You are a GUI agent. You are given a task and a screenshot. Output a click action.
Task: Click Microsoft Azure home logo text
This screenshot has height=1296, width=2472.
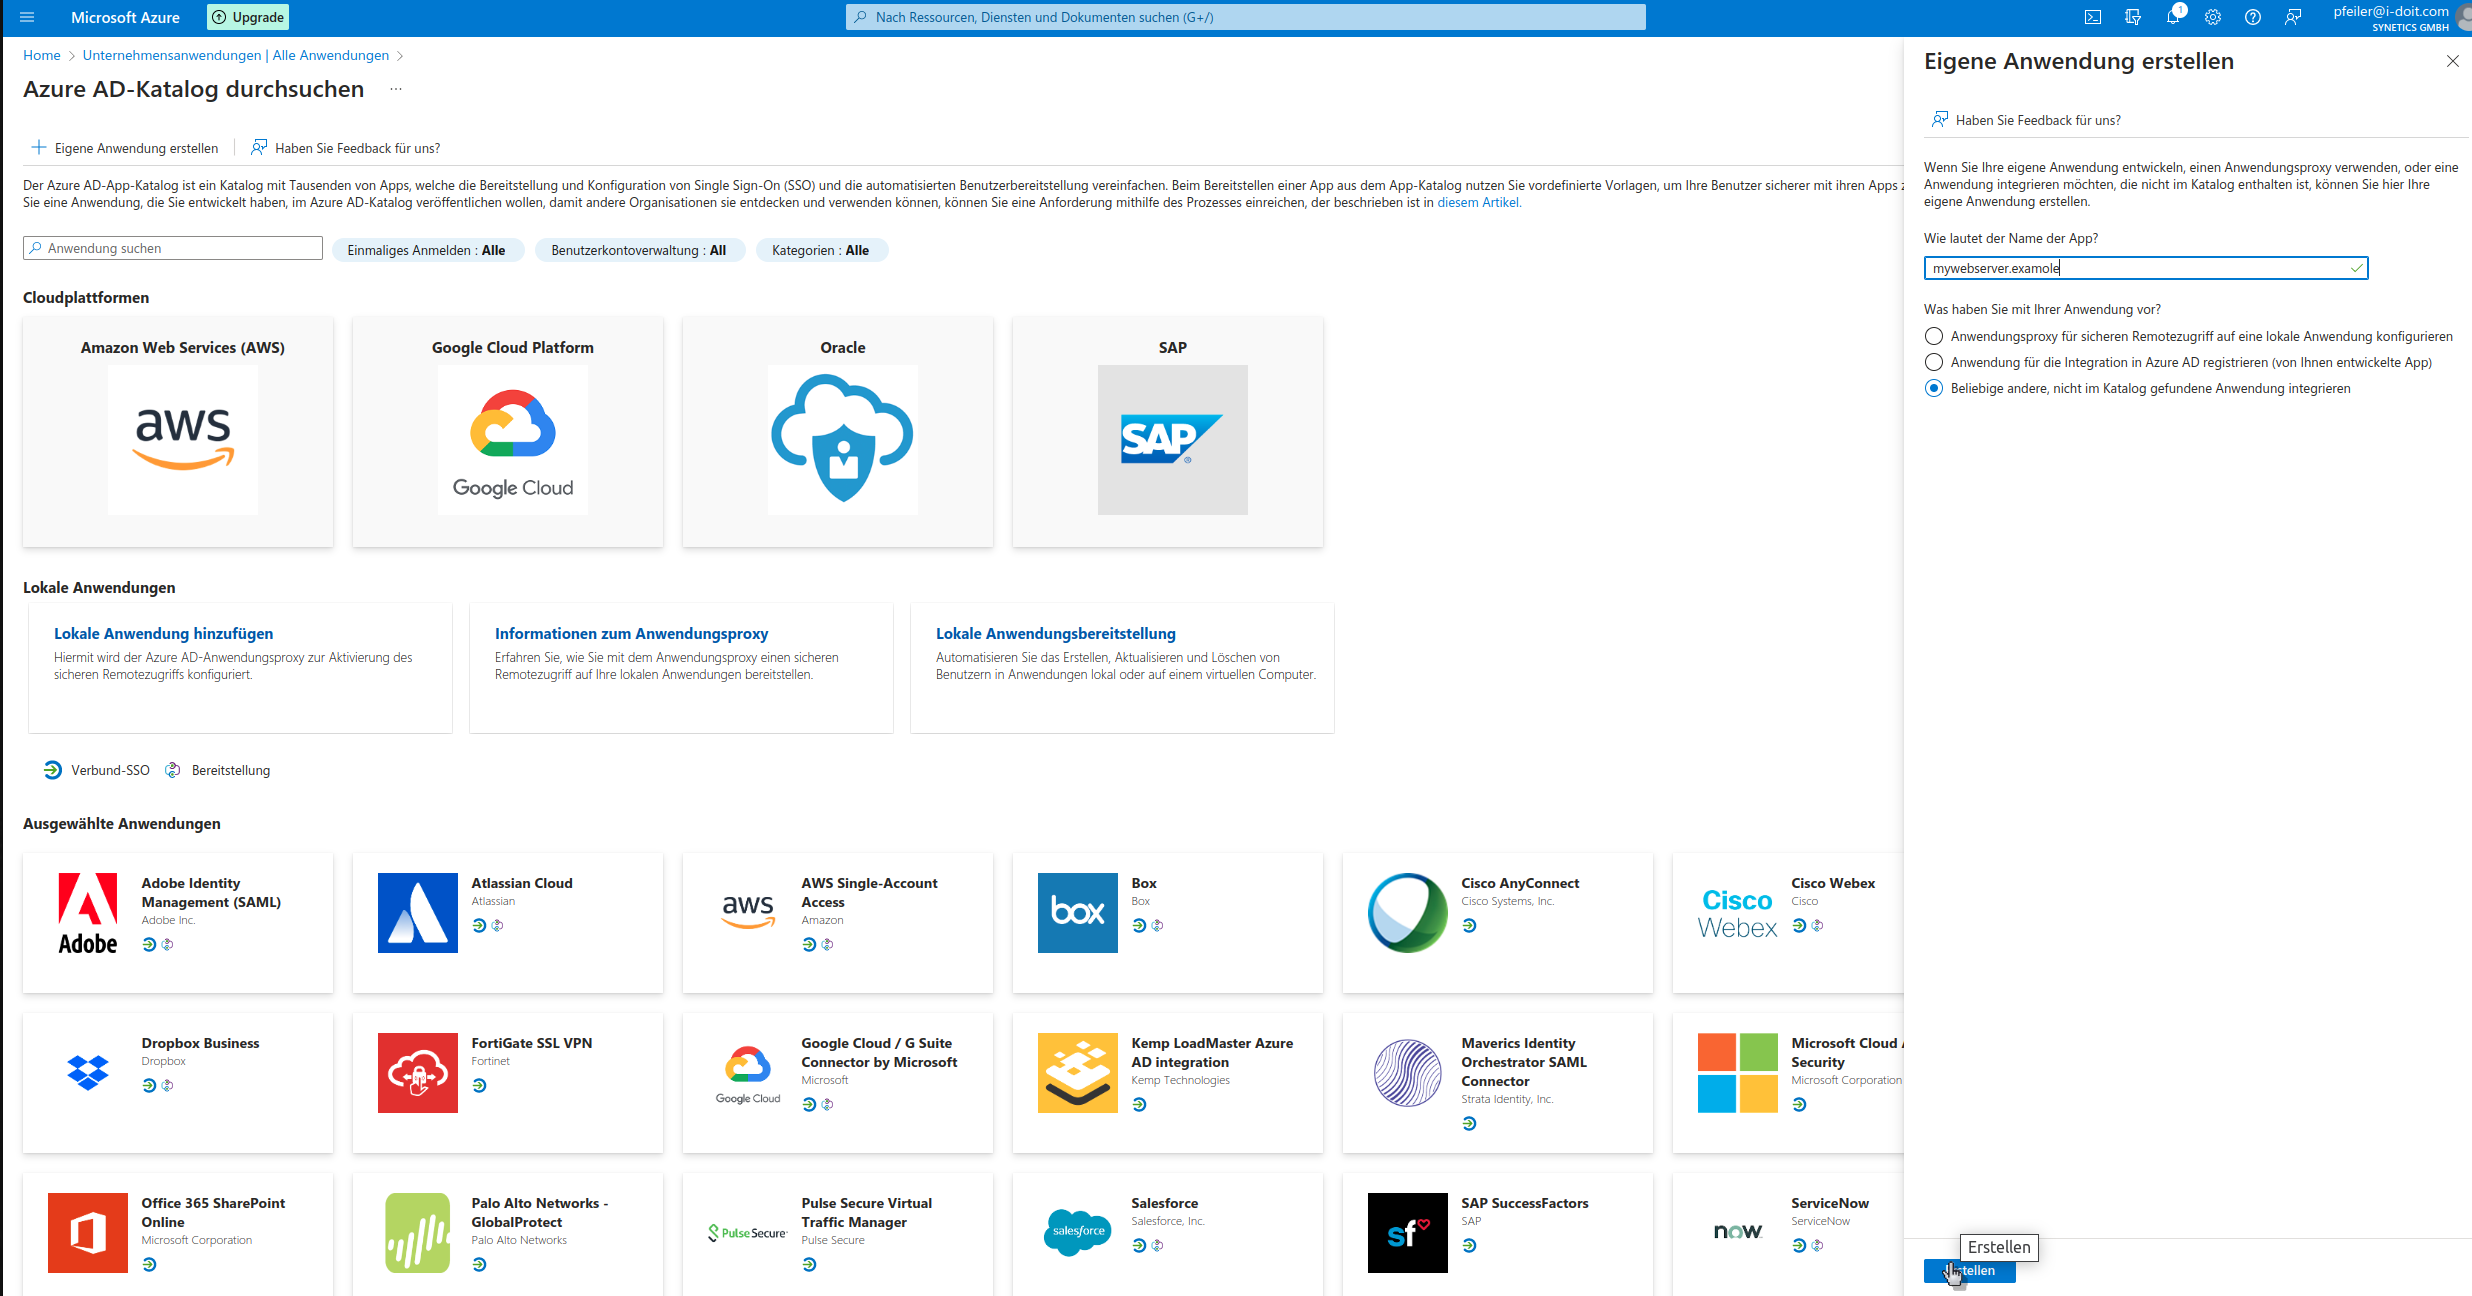[x=125, y=17]
